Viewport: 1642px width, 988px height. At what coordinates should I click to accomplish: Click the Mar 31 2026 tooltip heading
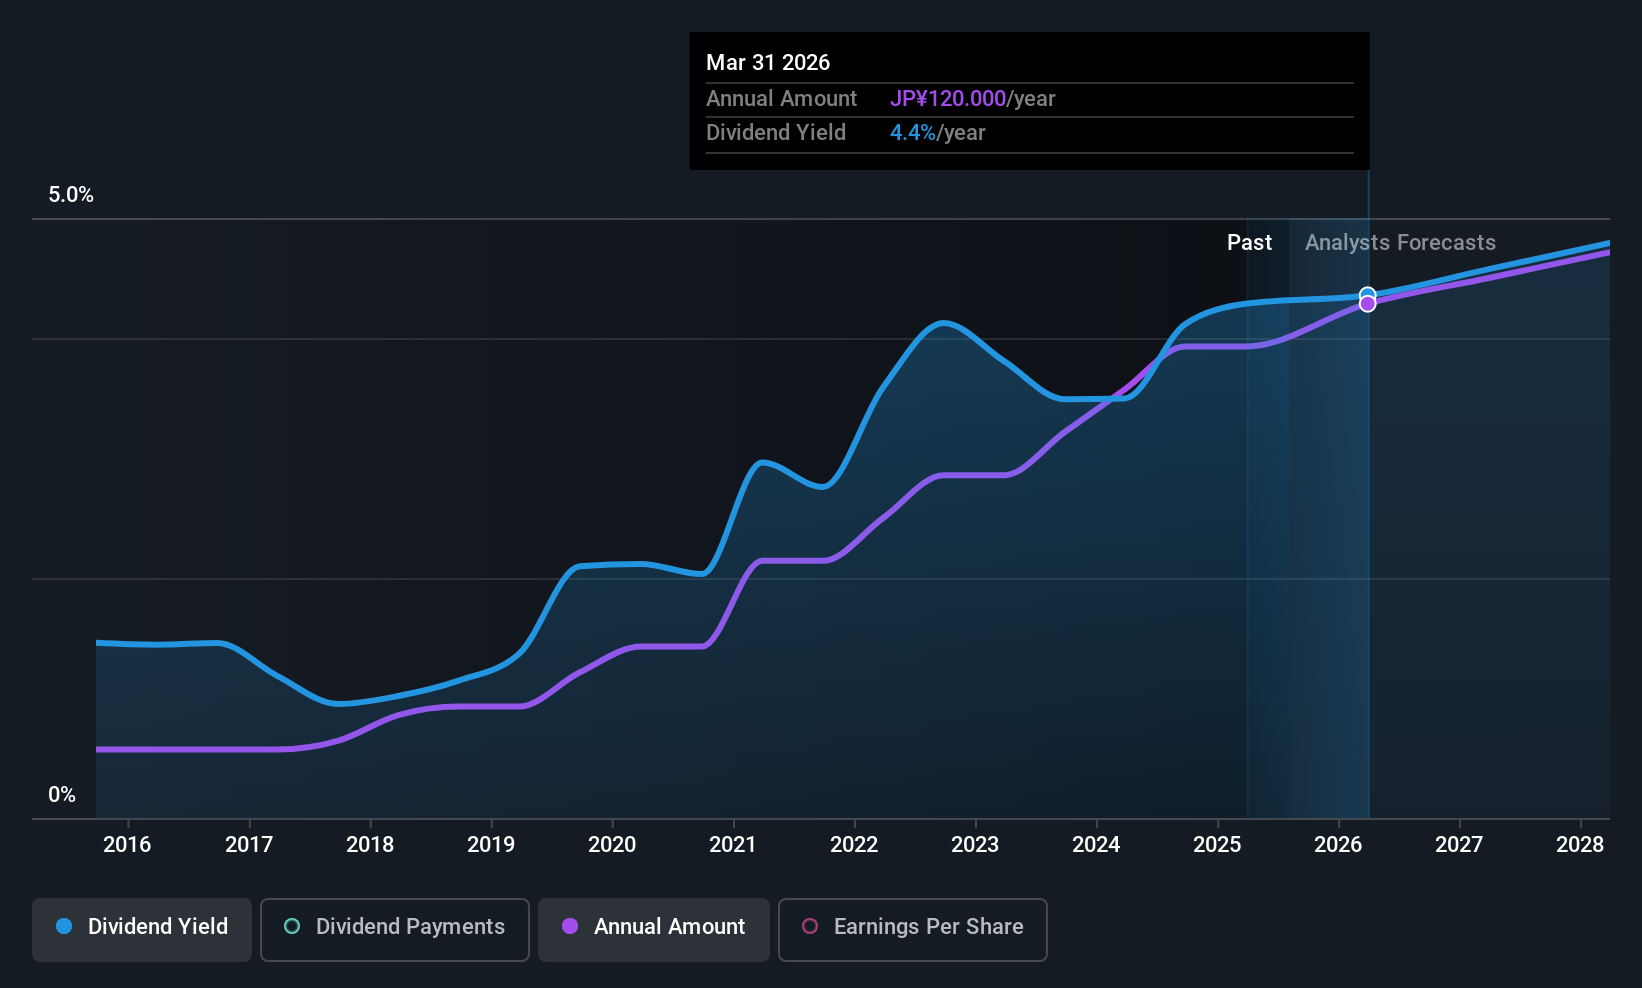[x=768, y=62]
